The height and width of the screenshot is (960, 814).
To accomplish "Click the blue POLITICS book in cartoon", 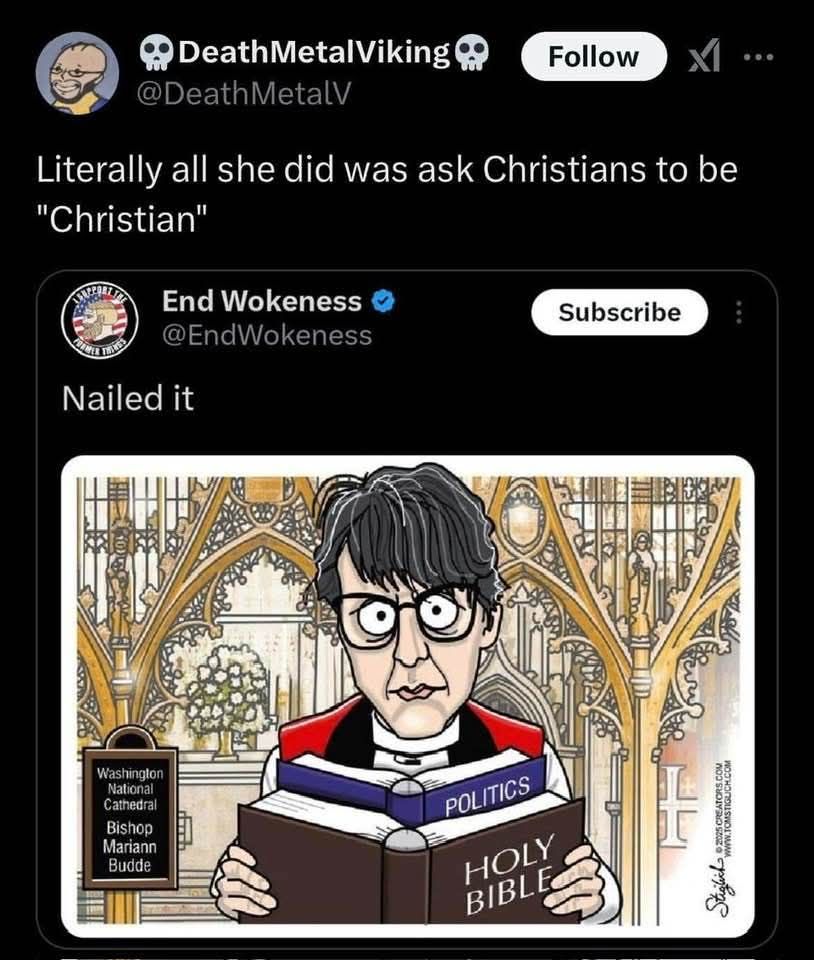I will 487,795.
